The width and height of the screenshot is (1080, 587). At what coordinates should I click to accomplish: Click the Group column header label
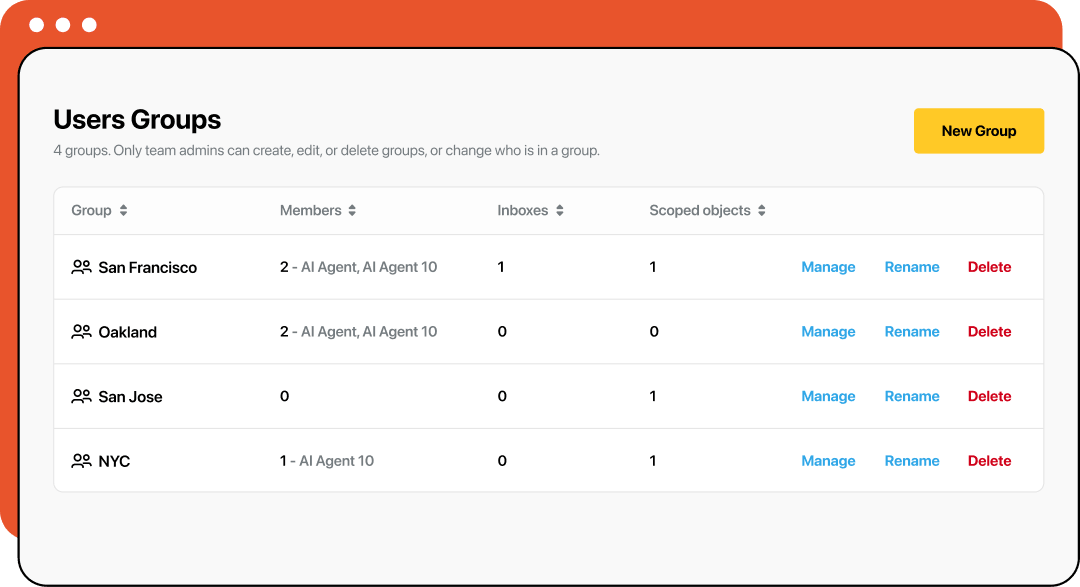tap(91, 211)
